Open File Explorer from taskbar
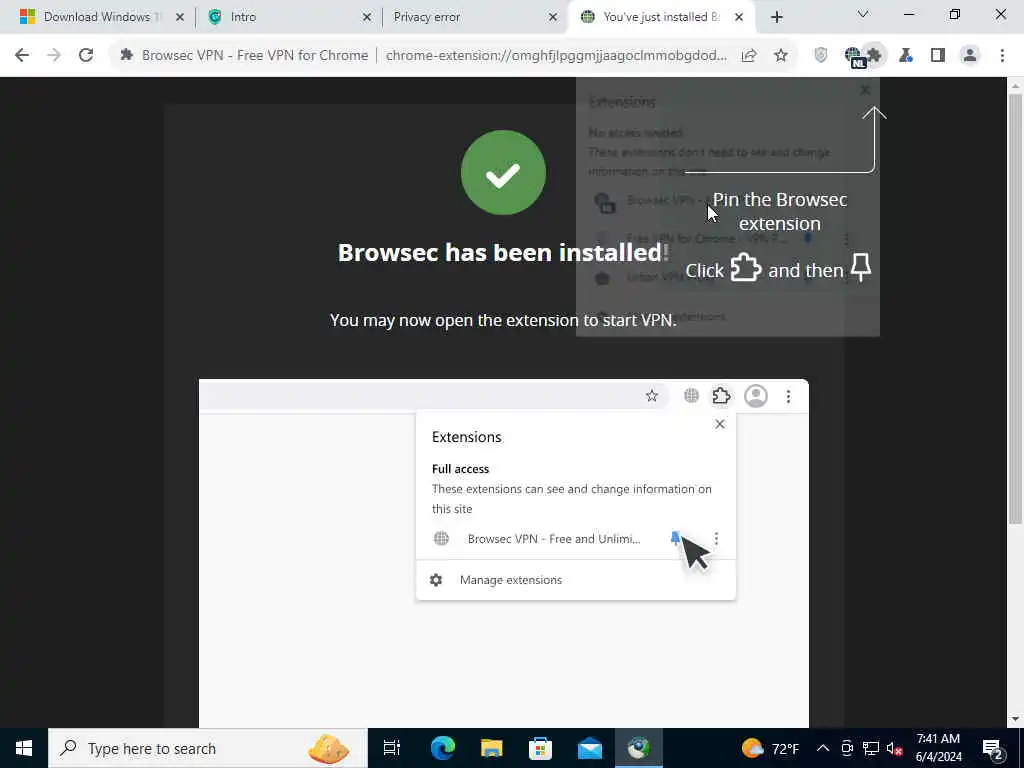Screen dimensions: 1024x768 (x=491, y=748)
